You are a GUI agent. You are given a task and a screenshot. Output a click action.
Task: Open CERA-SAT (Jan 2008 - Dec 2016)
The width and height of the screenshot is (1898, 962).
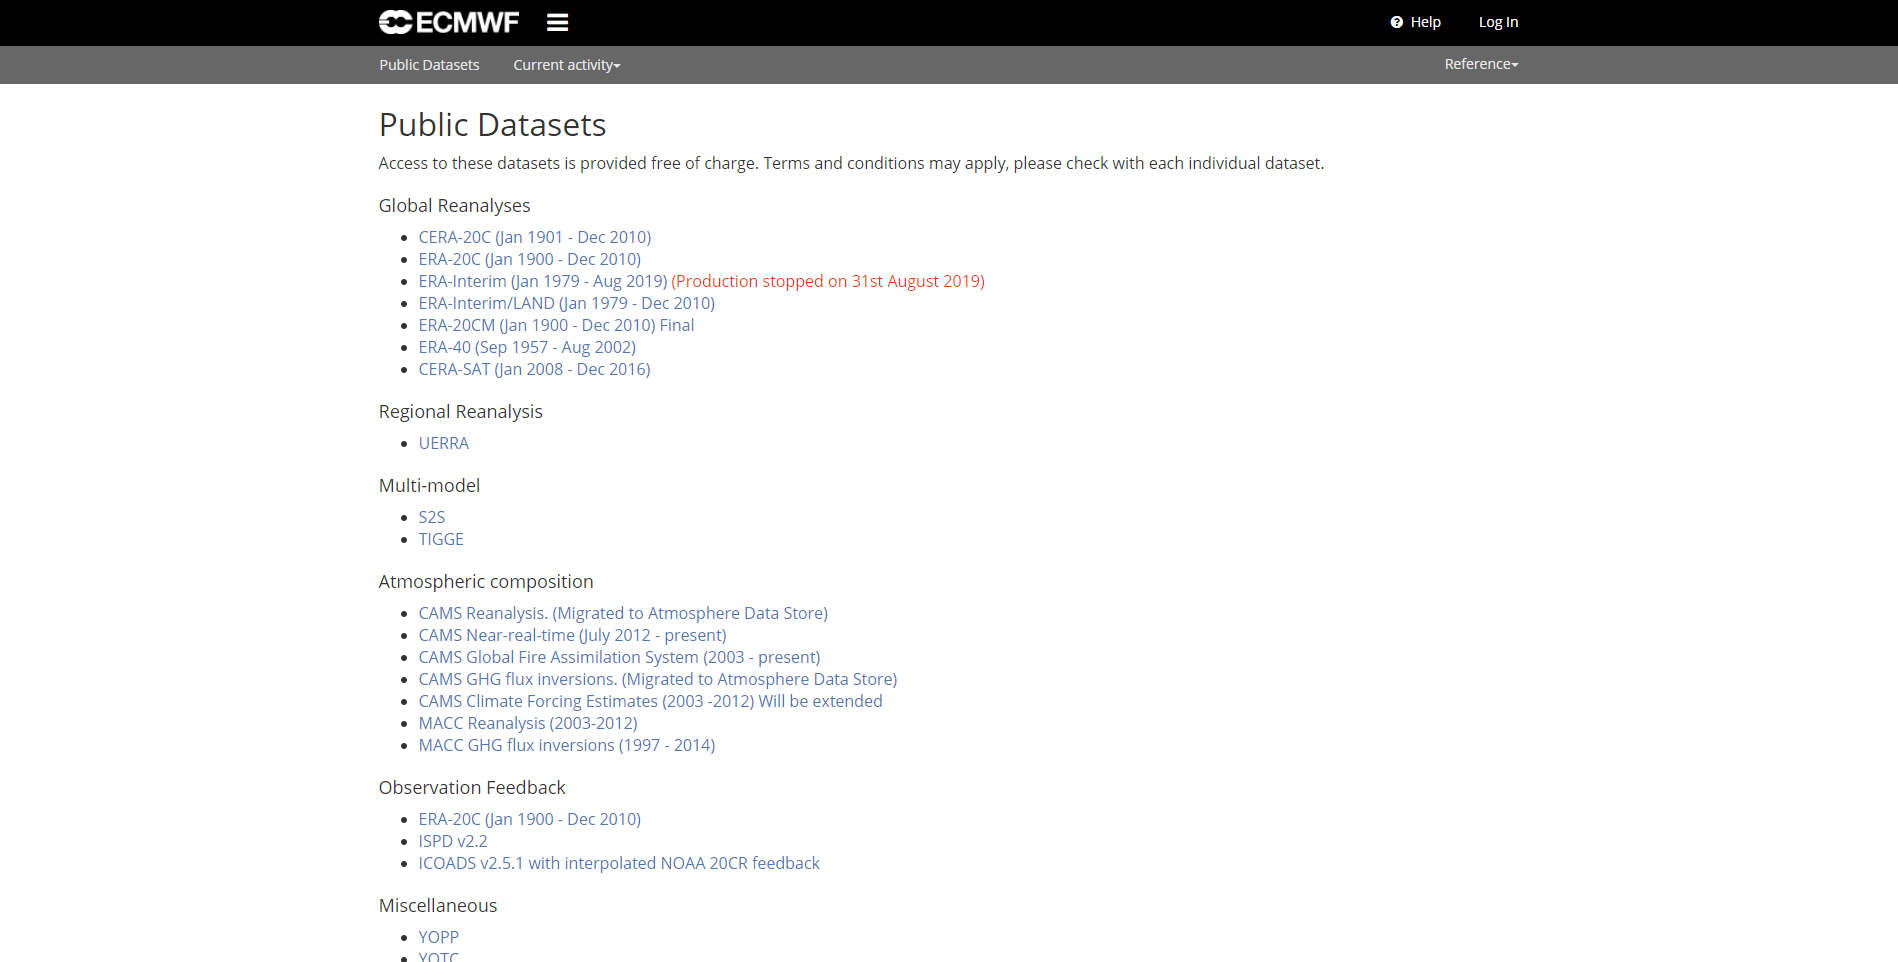pos(534,369)
